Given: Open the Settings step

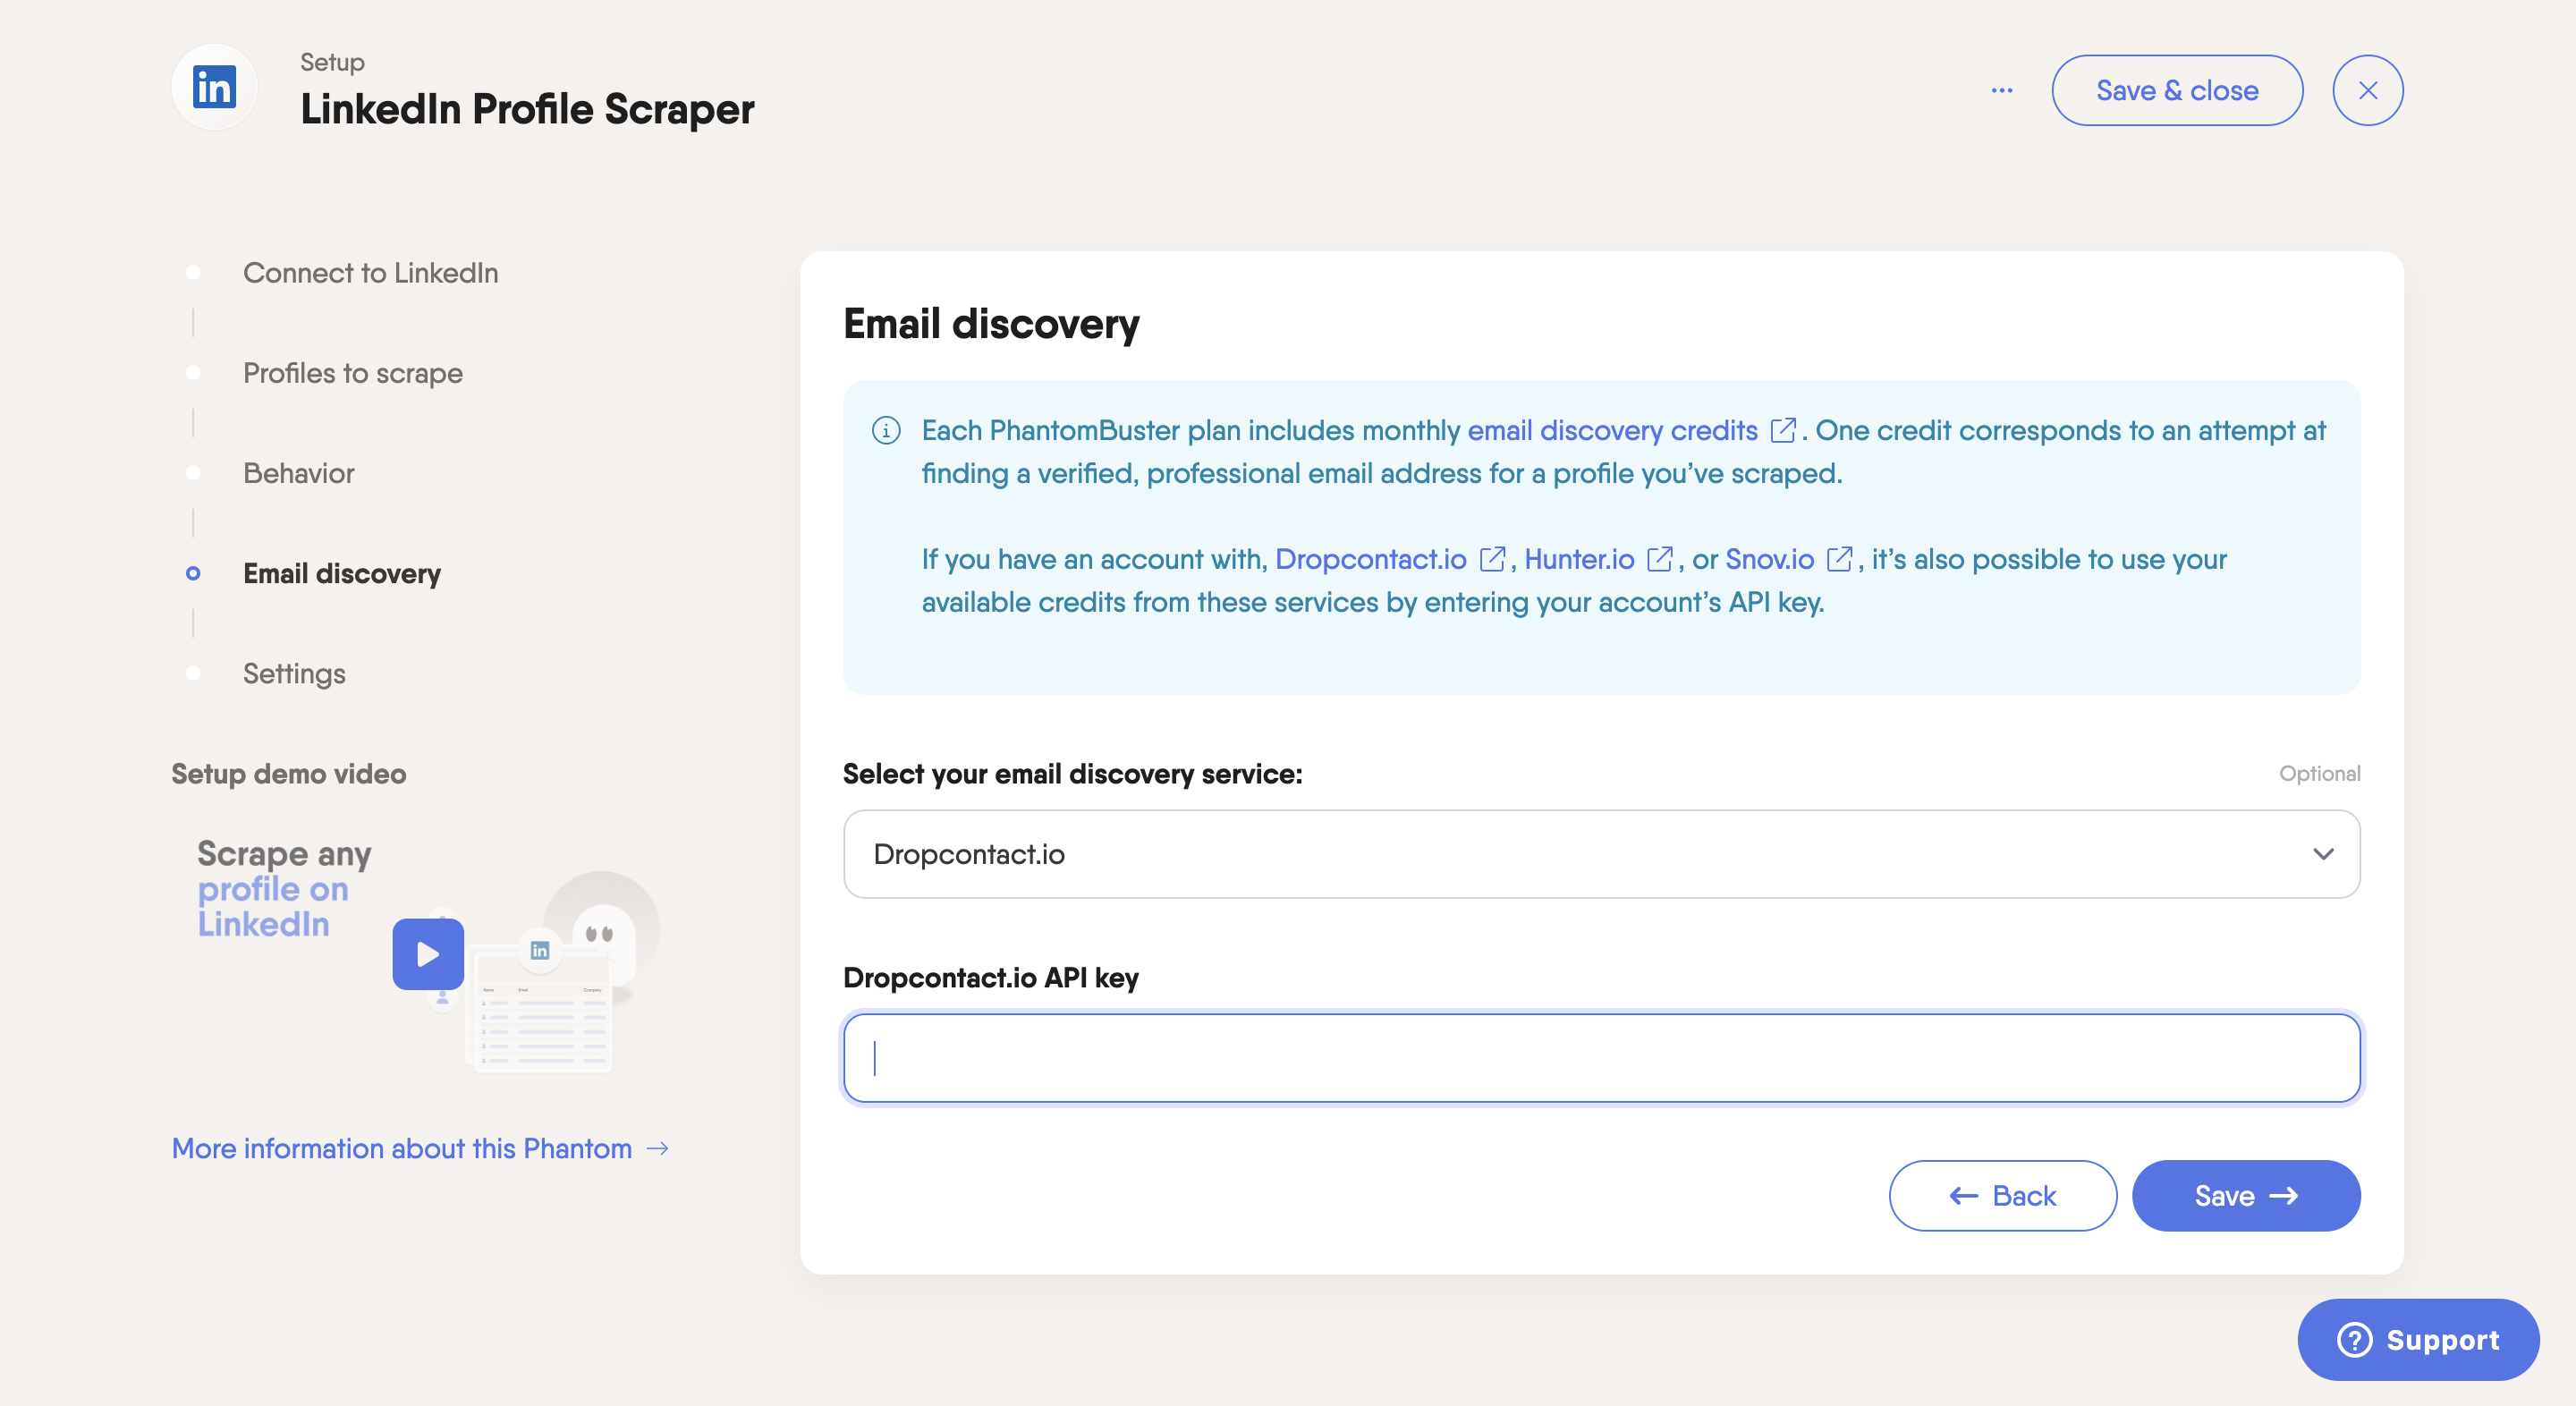Looking at the screenshot, I should pos(294,673).
